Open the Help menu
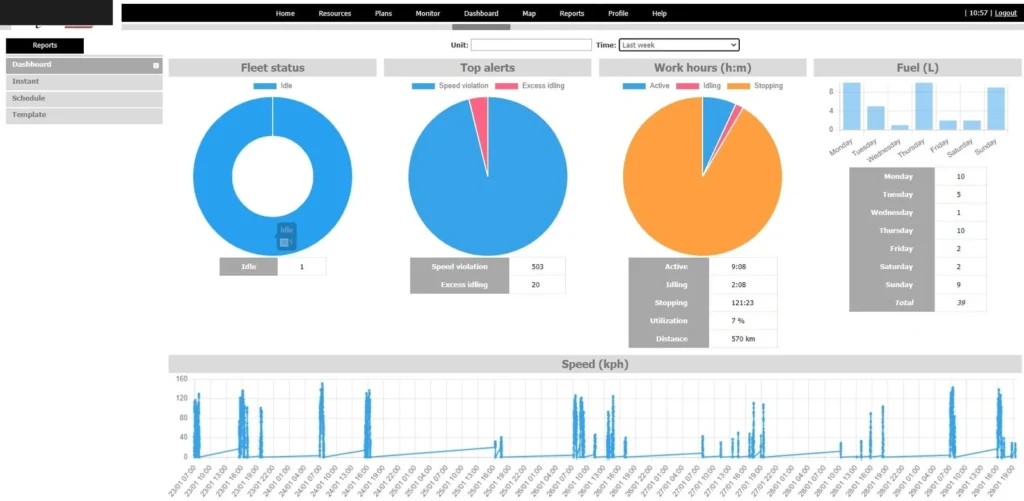 (659, 13)
